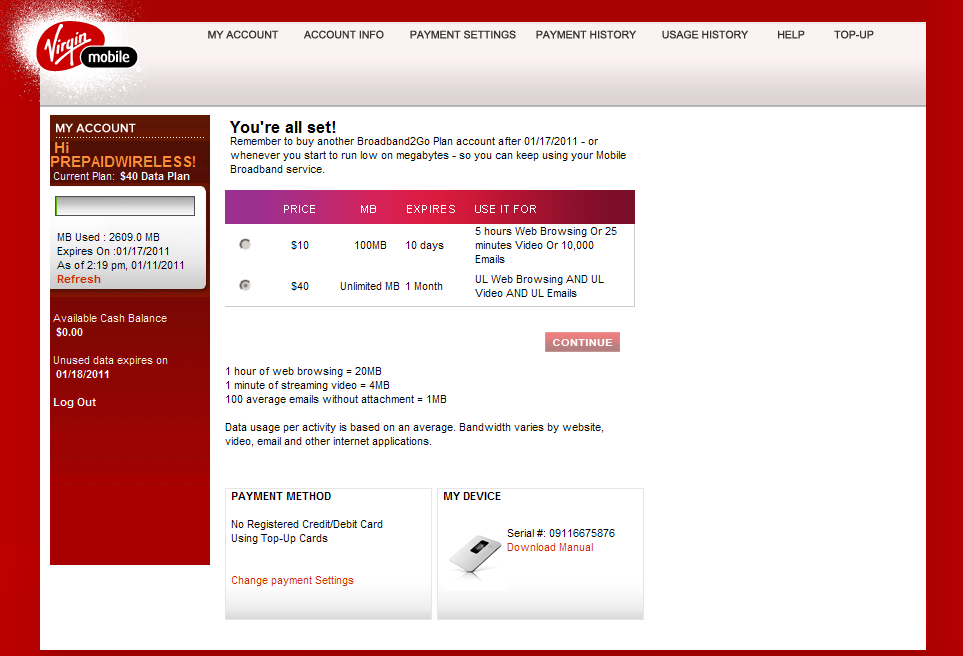The height and width of the screenshot is (656, 963).
Task: Go to PAYMENT SETTINGS in the top navigation
Action: point(462,35)
